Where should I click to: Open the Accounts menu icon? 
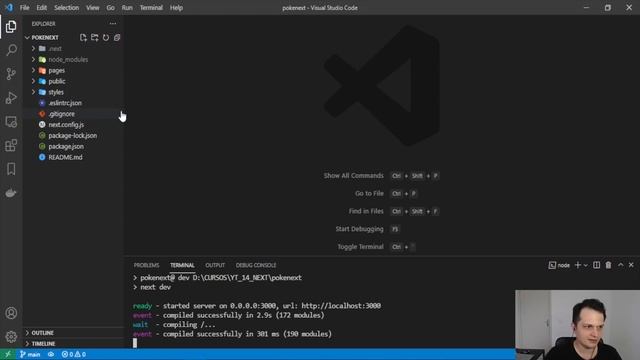tap(11, 313)
